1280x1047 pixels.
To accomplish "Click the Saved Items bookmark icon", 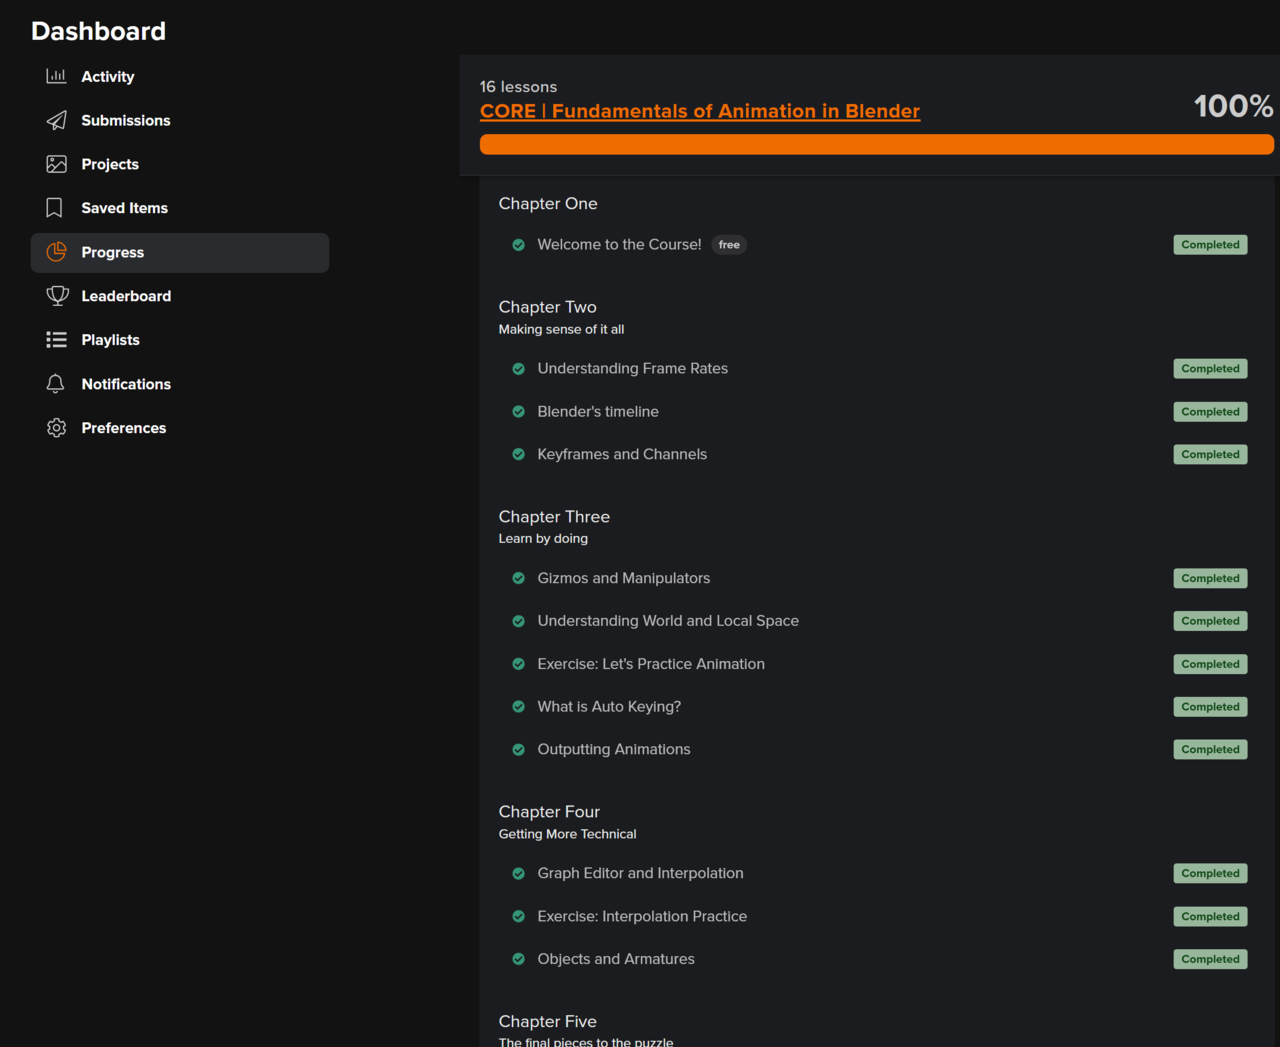I will tap(55, 208).
